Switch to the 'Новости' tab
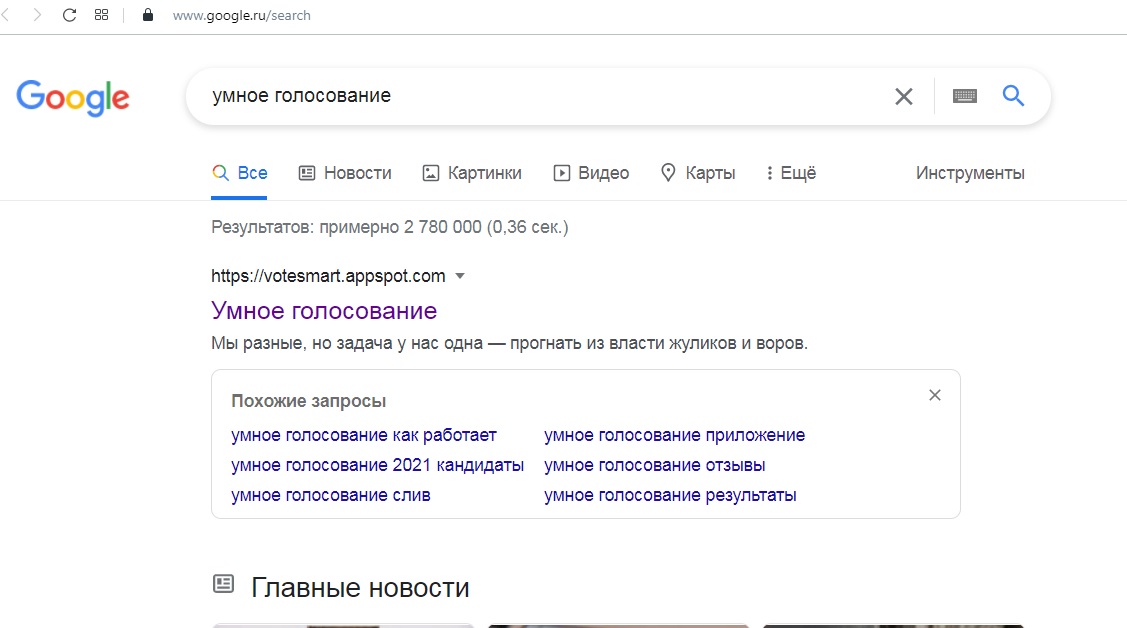The image size is (1127, 628). (x=345, y=173)
